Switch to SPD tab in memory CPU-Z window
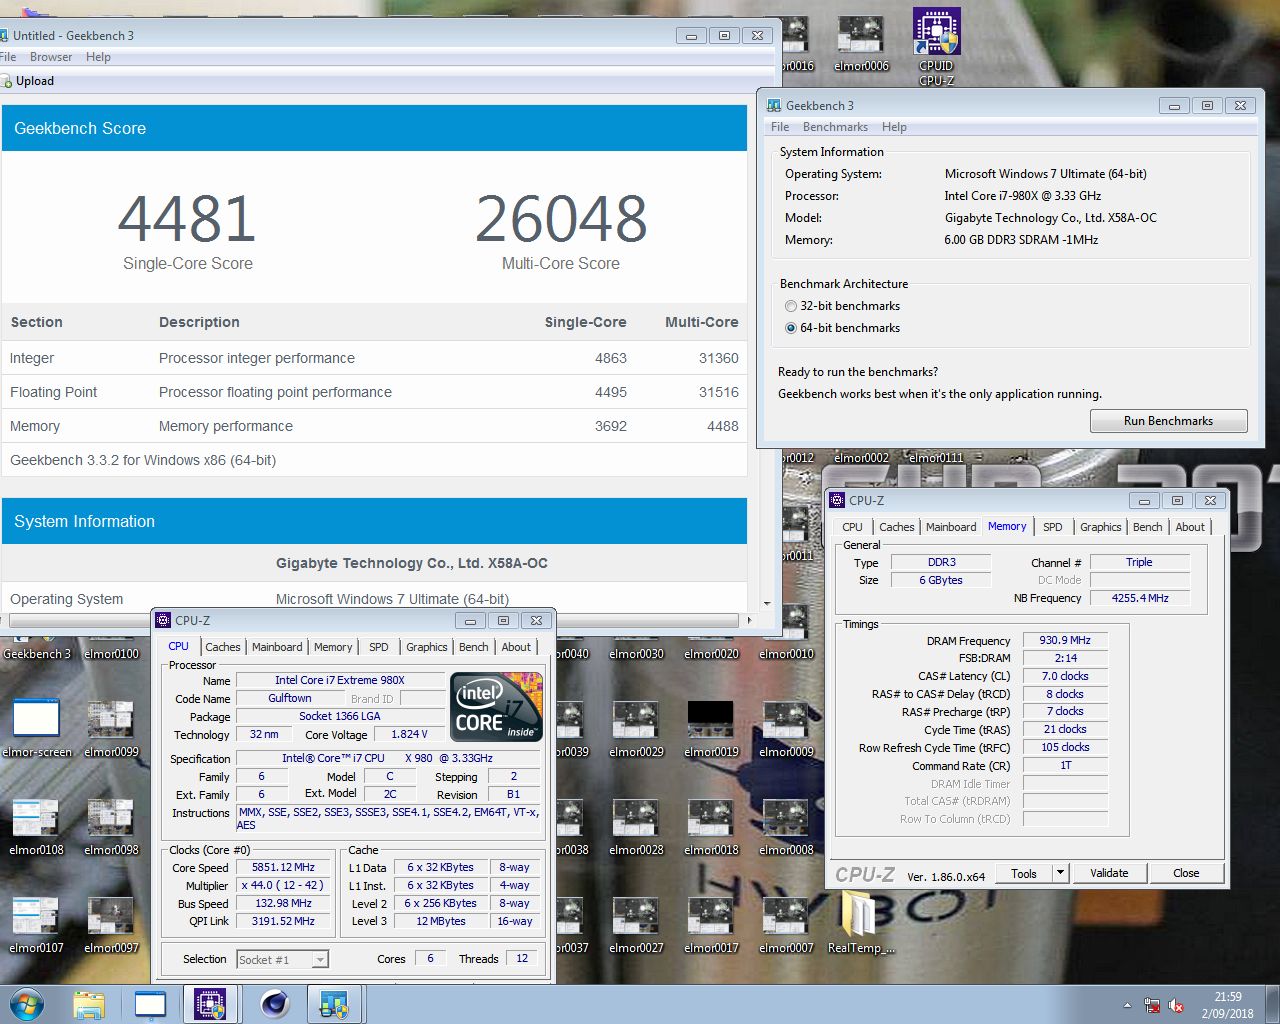Screen dimensions: 1280x1024 click(x=1053, y=527)
